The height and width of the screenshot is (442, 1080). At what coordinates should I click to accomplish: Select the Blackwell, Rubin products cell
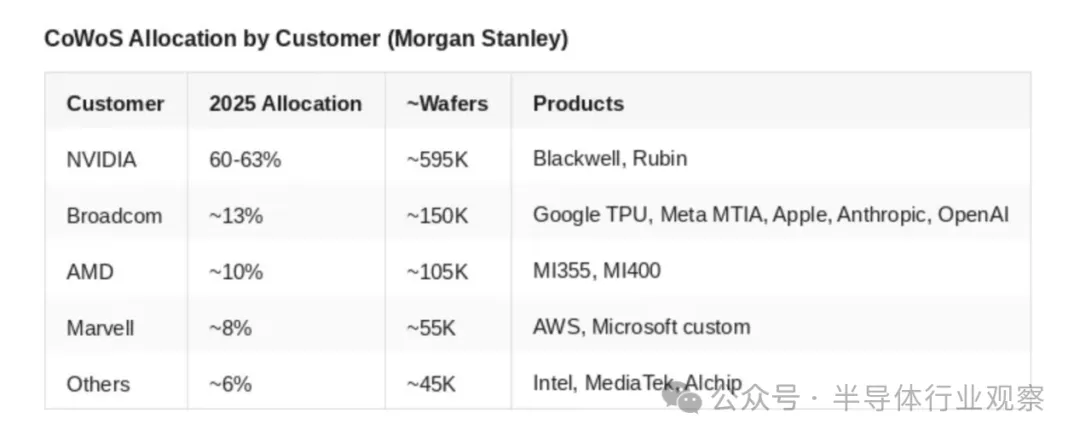tap(610, 159)
